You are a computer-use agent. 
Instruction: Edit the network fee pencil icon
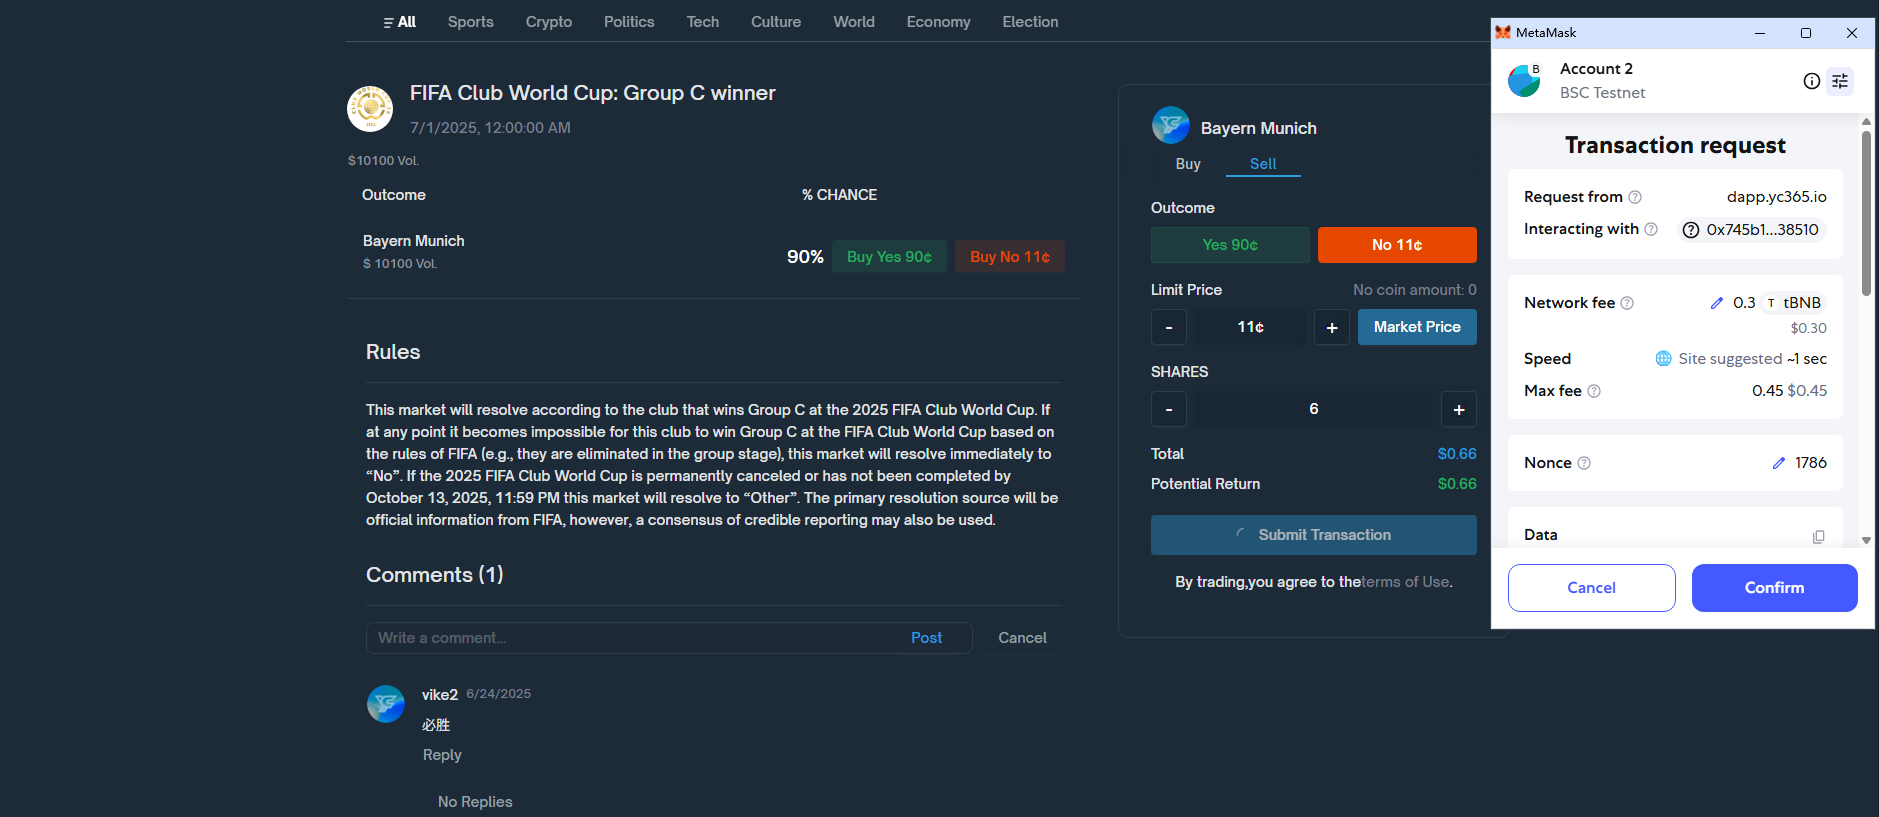[1717, 303]
